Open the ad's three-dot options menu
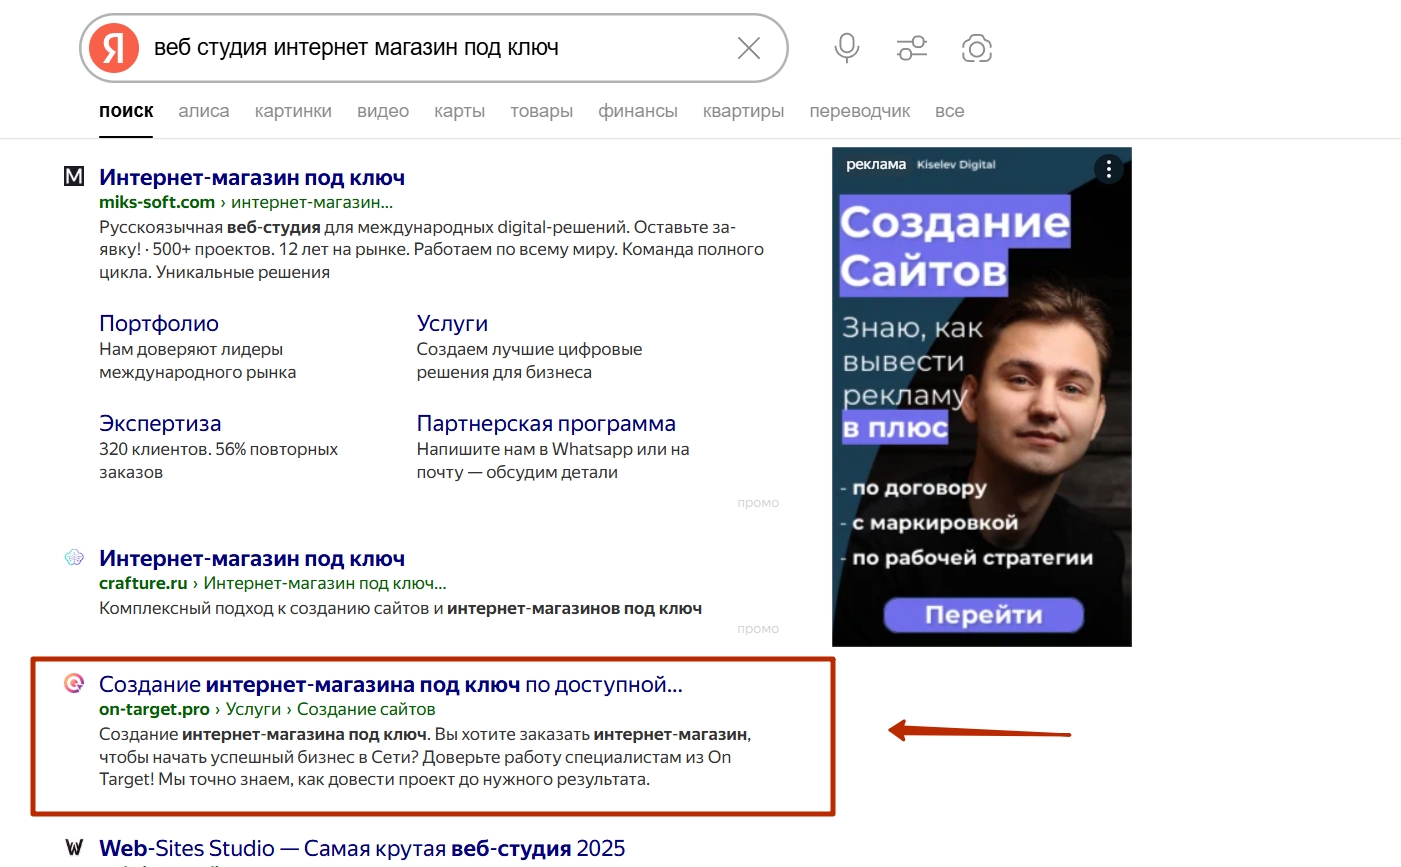Image resolution: width=1401 pixels, height=867 pixels. [1109, 169]
